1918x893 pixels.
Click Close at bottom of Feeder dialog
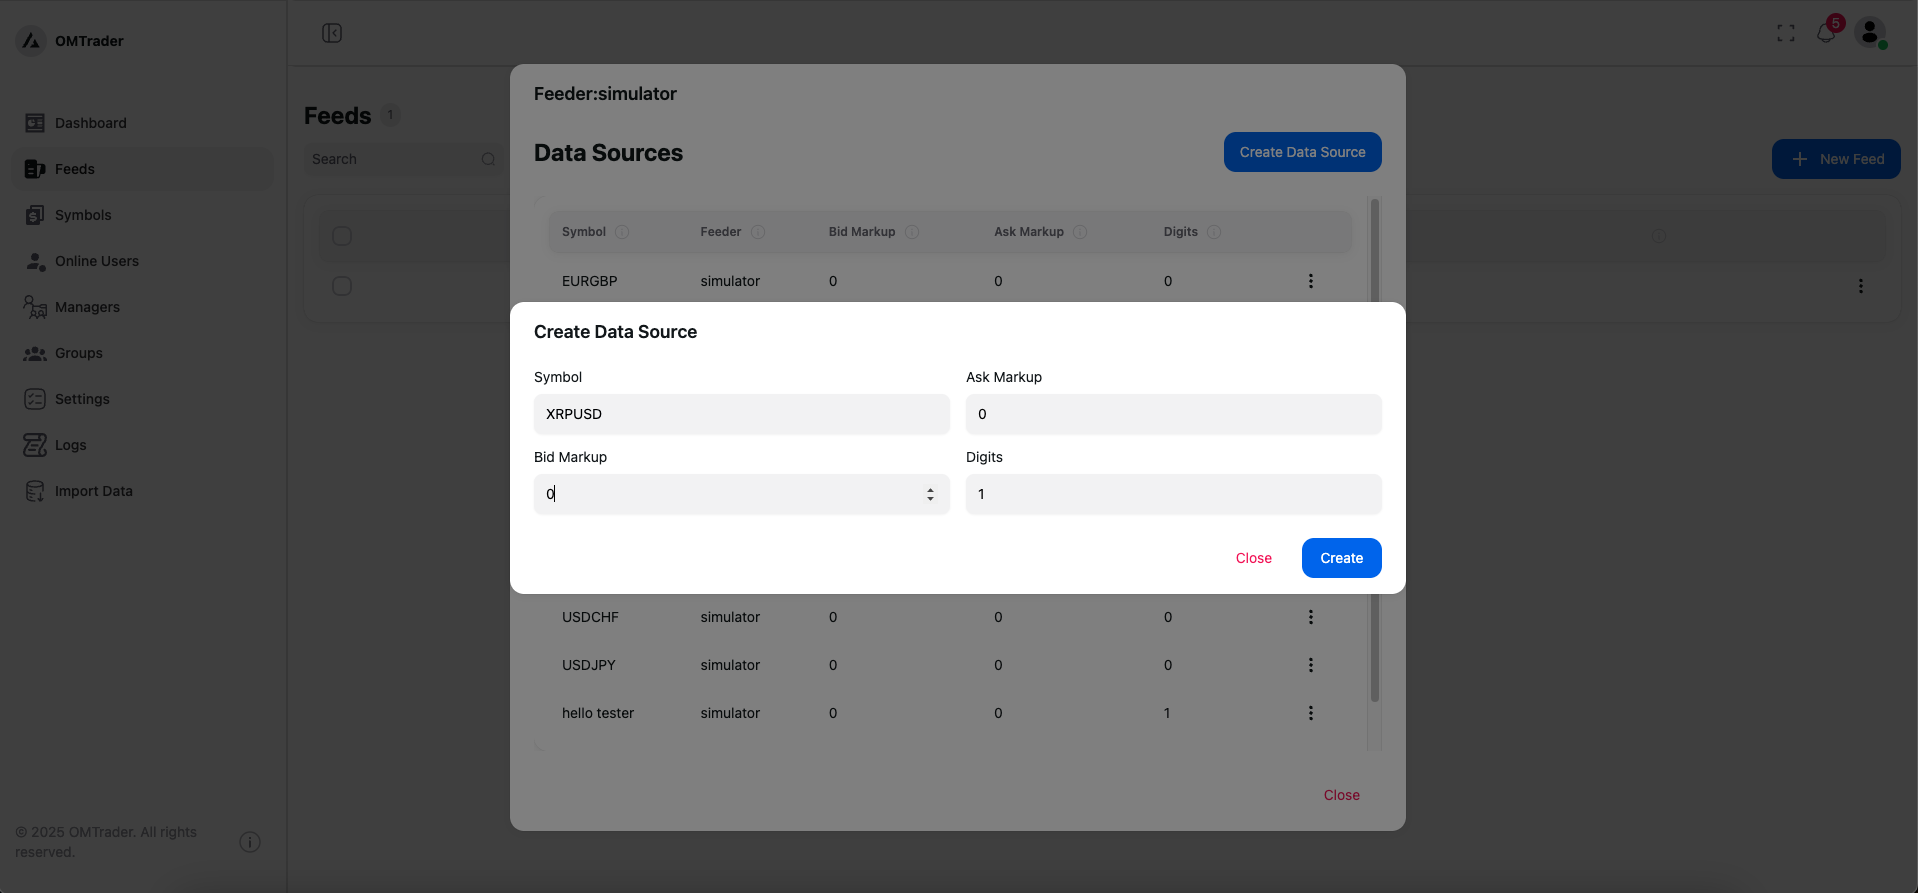point(1342,795)
